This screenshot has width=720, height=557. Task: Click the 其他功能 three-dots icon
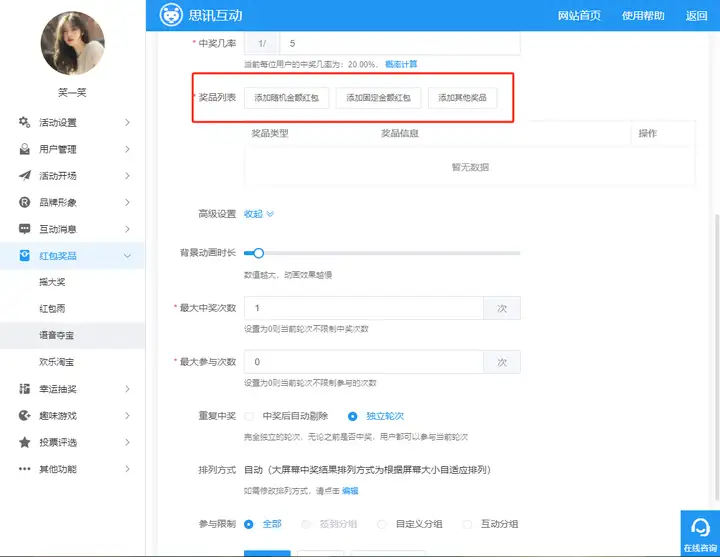click(24, 469)
